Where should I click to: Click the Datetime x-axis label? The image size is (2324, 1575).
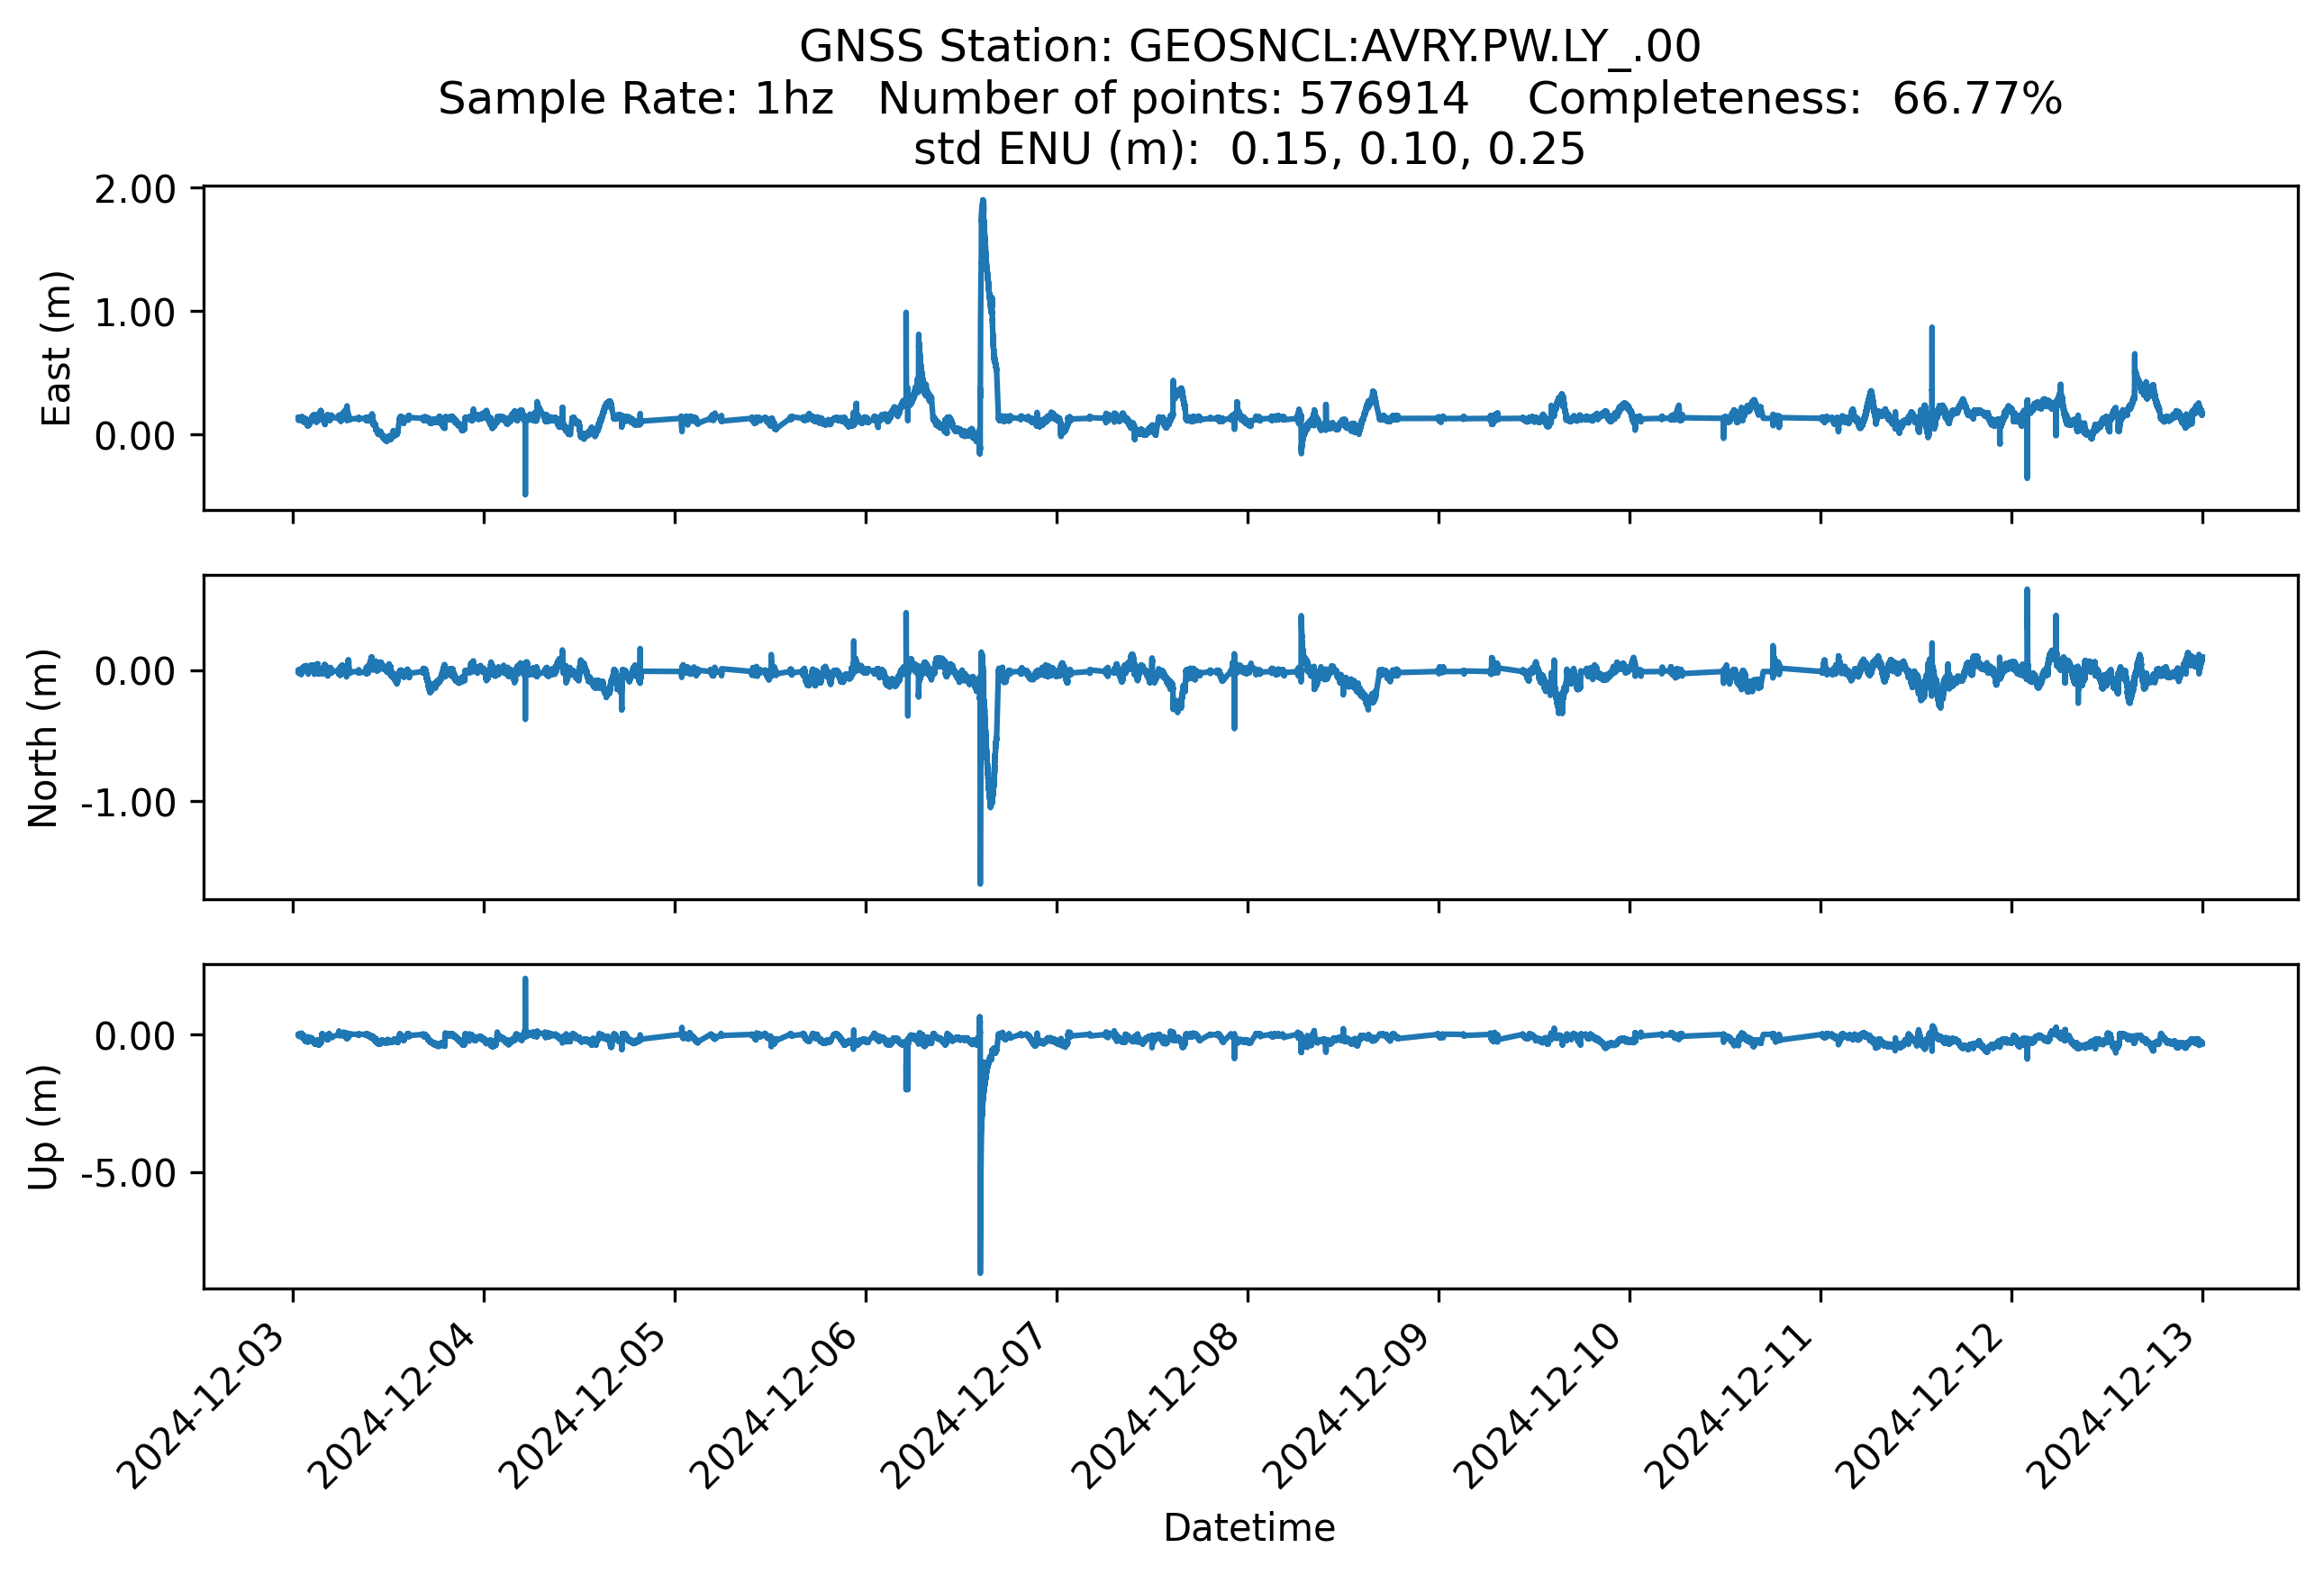(x=1249, y=1528)
